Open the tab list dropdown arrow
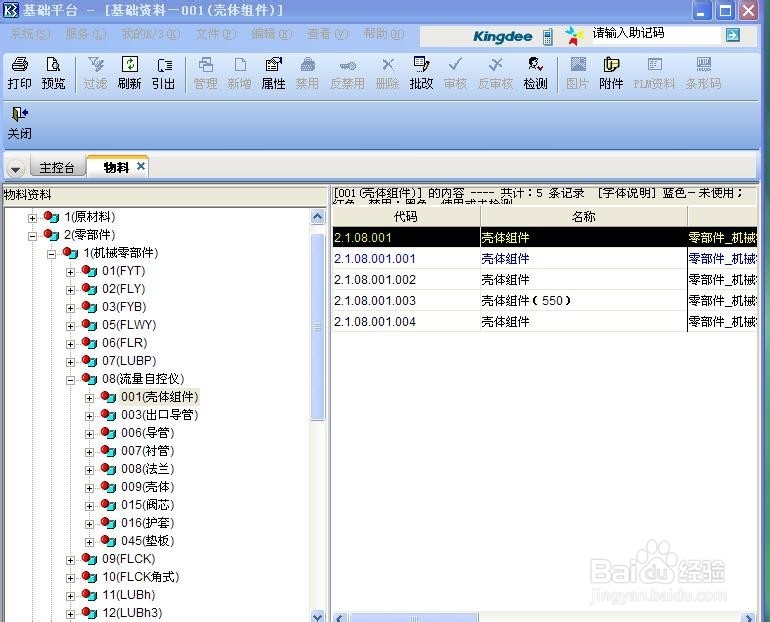The image size is (770, 622). click(x=16, y=169)
